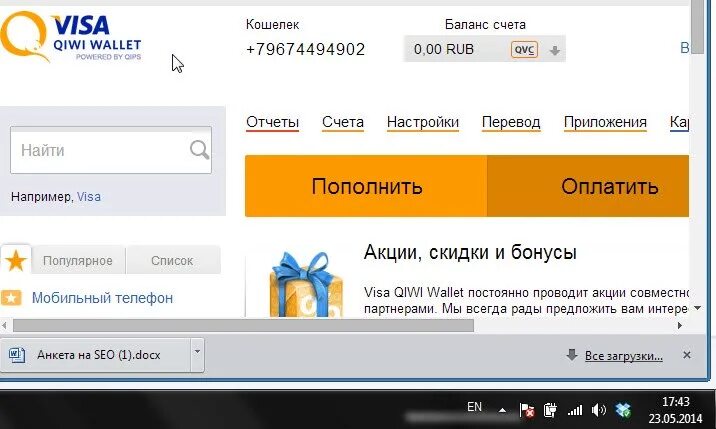Open the Счета tab
716x429 pixels.
pyautogui.click(x=342, y=122)
